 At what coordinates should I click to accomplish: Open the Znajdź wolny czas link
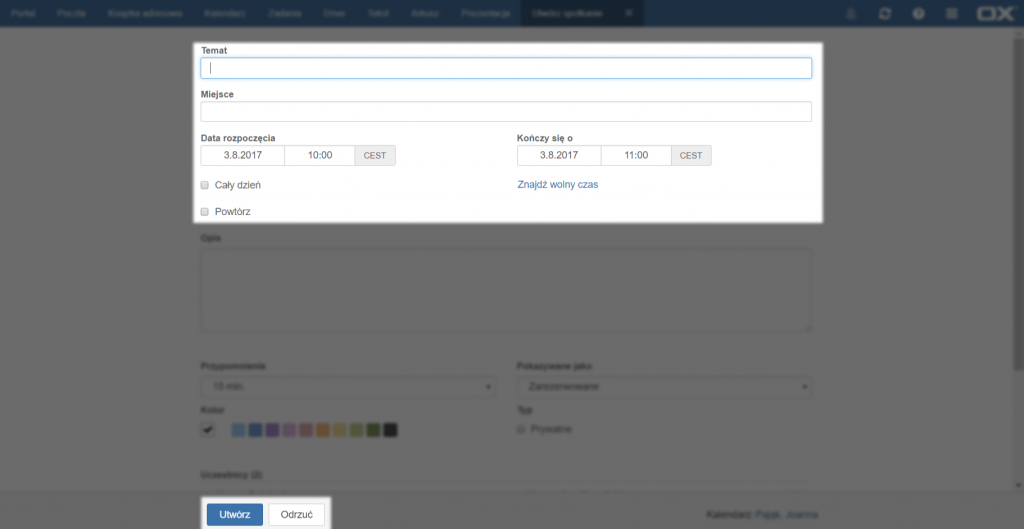click(x=557, y=185)
